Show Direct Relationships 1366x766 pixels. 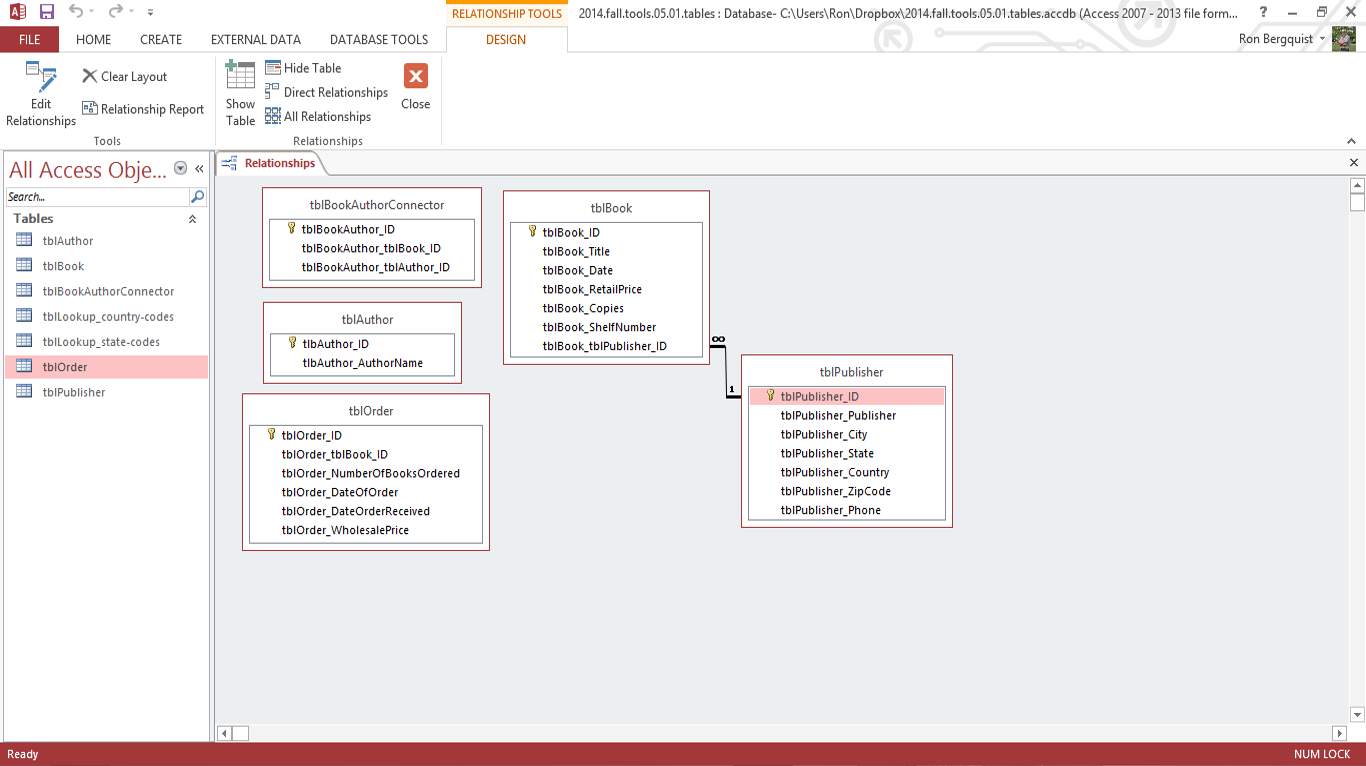click(326, 92)
